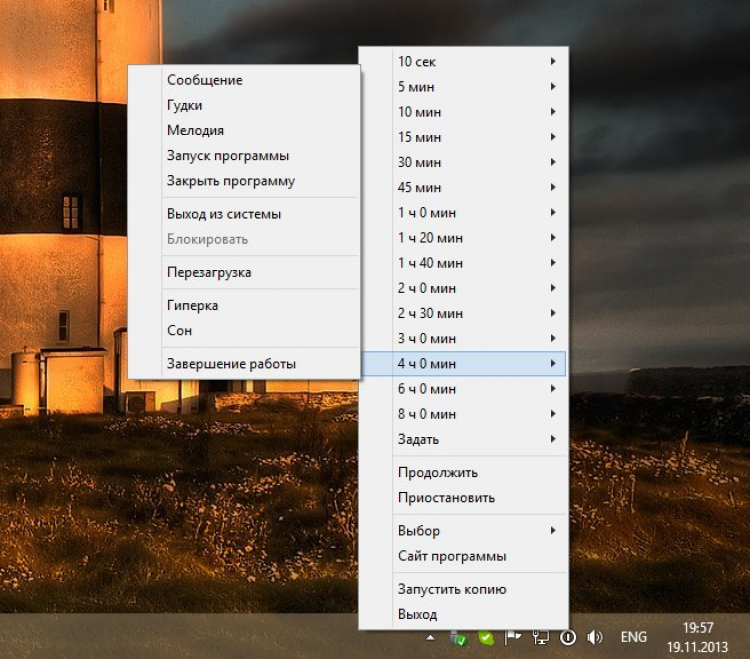The image size is (750, 659).
Task: Select Закрыть программу entry
Action: [244, 181]
